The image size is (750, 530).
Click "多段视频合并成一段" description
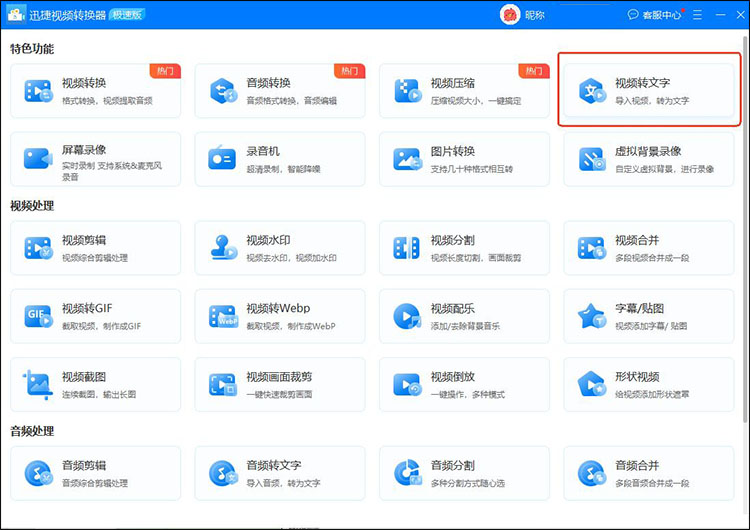[652, 258]
